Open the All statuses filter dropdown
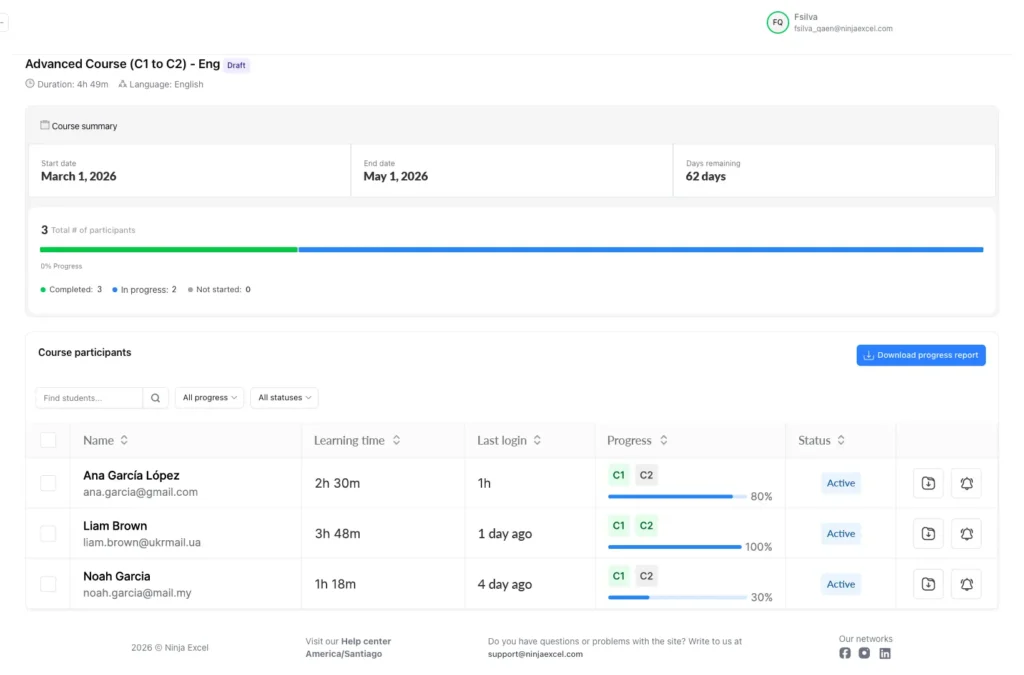The image size is (1024, 675). point(284,397)
